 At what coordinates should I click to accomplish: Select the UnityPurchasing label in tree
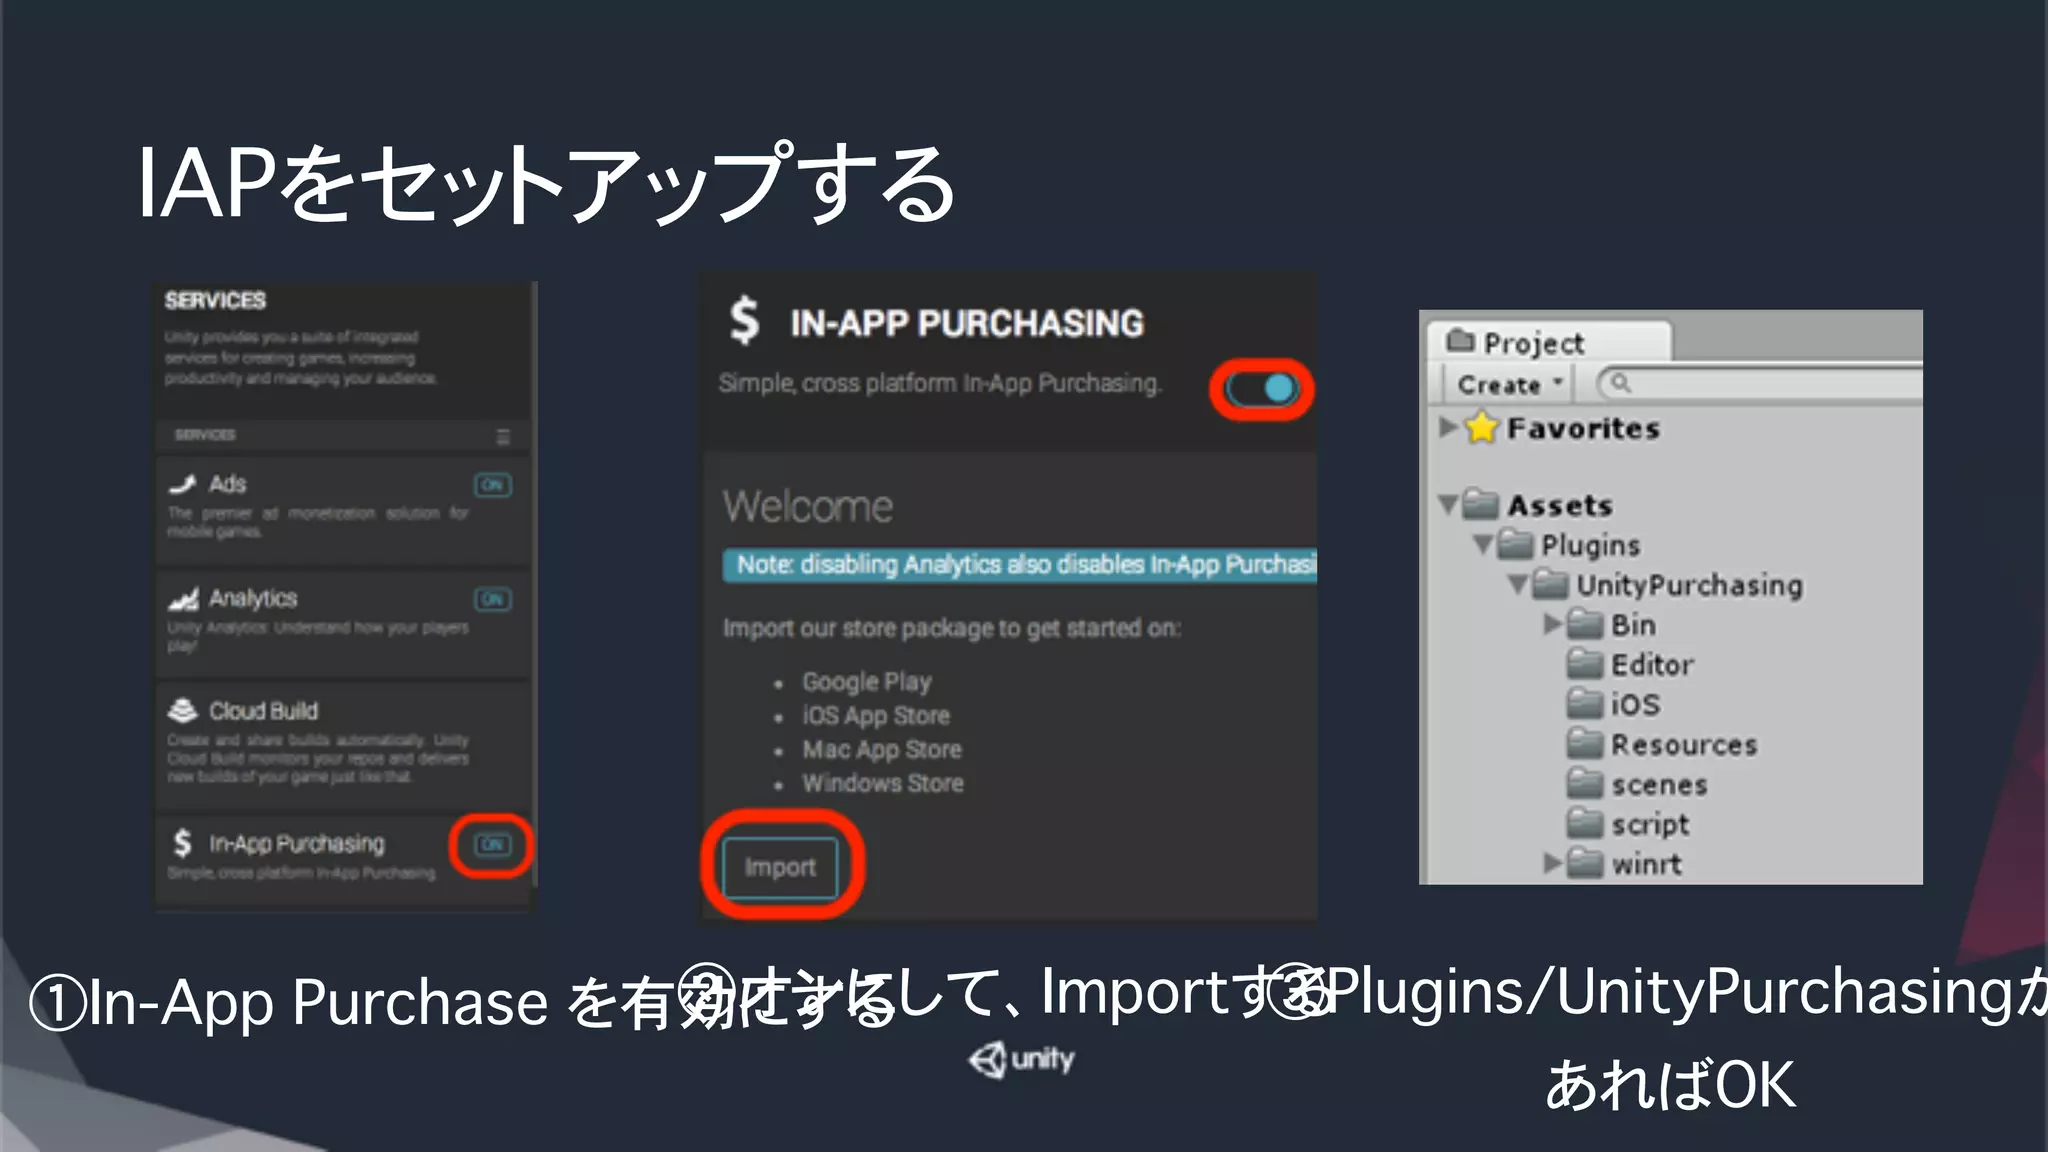click(1690, 586)
